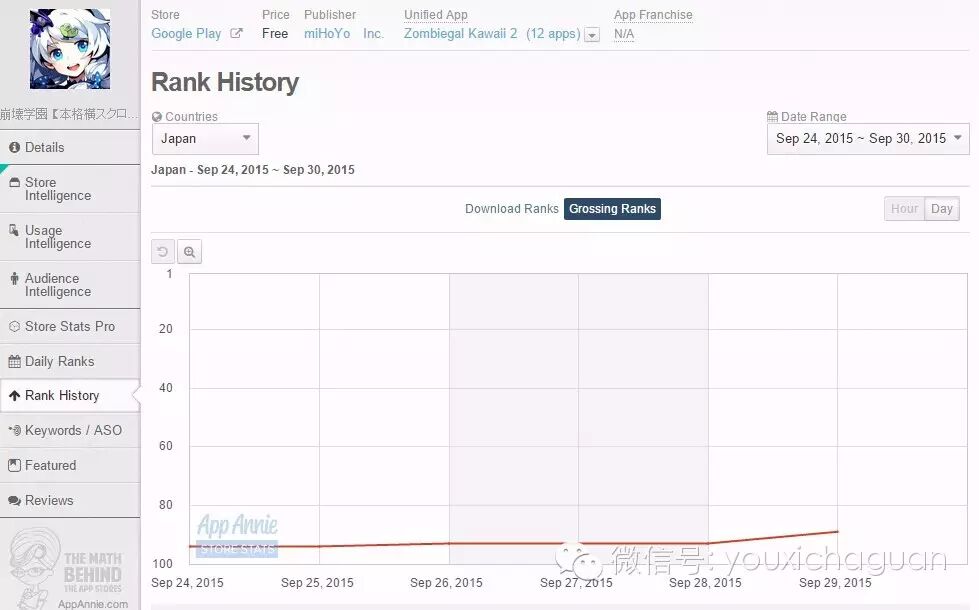Go to Daily Ranks page
The width and height of the screenshot is (979, 610).
tap(70, 362)
